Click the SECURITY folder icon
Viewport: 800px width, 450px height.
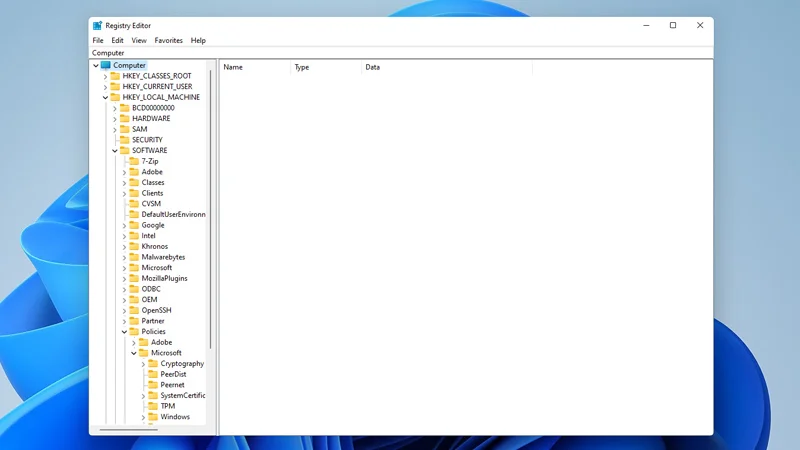pos(124,140)
